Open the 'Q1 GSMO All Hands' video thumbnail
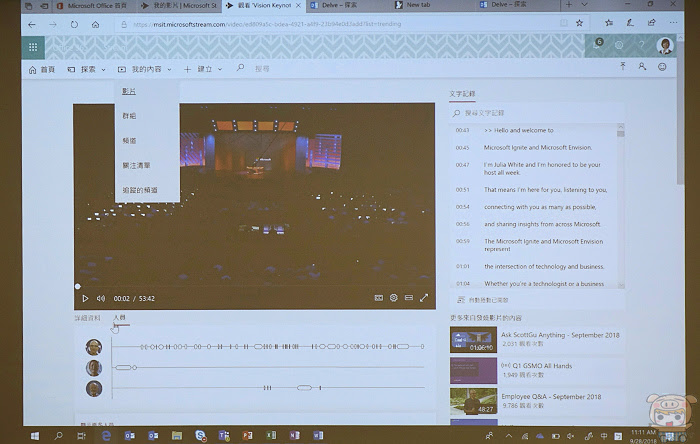 [473, 370]
